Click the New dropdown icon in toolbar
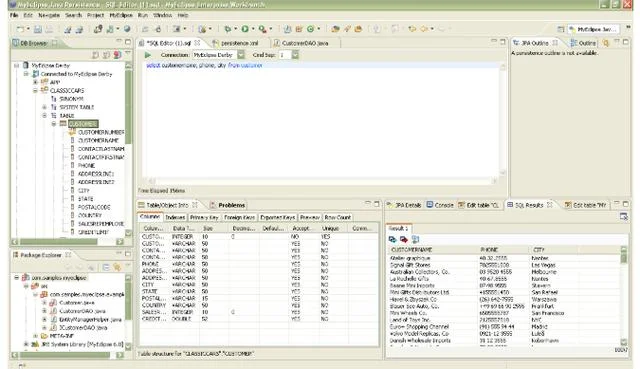 point(20,29)
